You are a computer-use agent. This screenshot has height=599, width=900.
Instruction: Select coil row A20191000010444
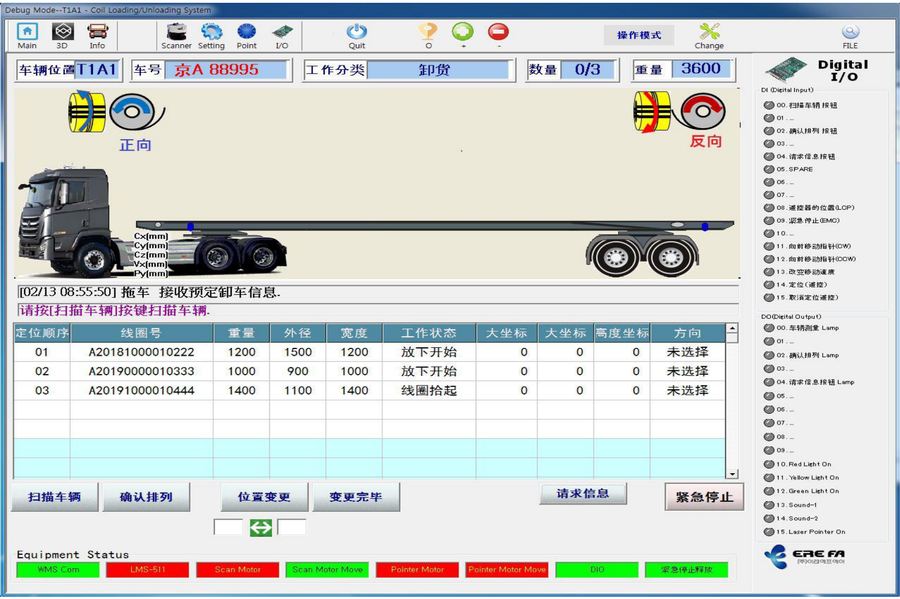coord(369,391)
